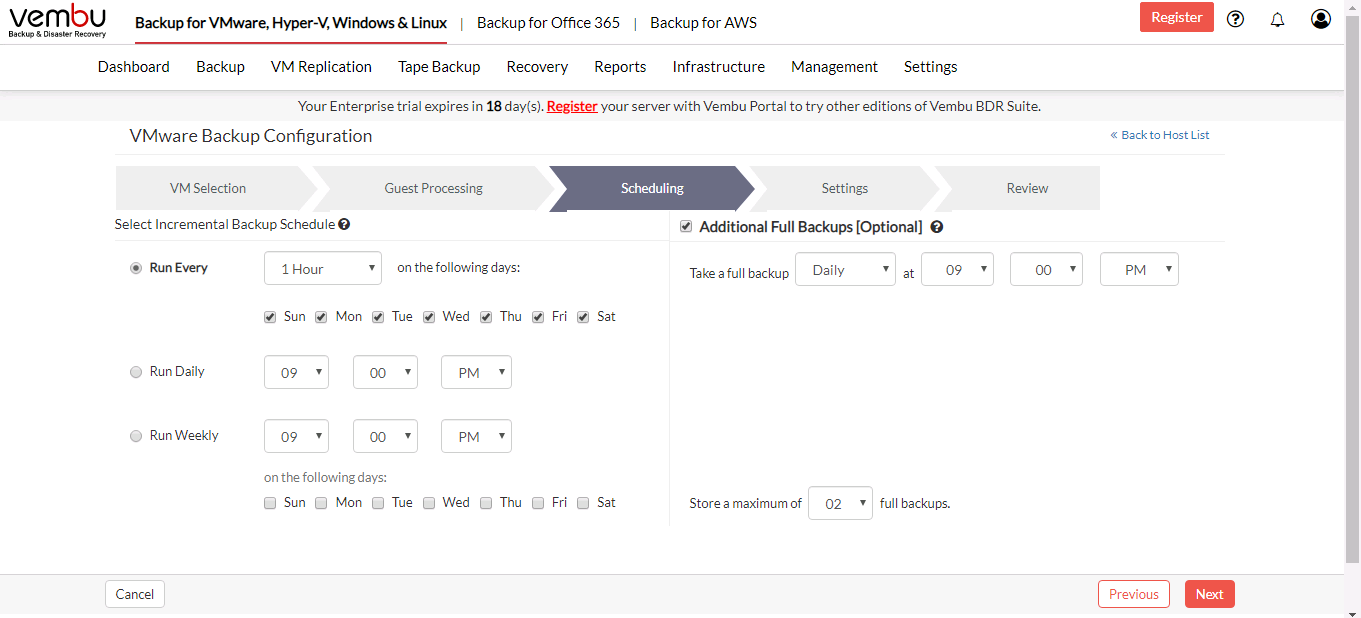1361x618 pixels.
Task: Open the Settings menu in navigation bar
Action: coord(930,67)
